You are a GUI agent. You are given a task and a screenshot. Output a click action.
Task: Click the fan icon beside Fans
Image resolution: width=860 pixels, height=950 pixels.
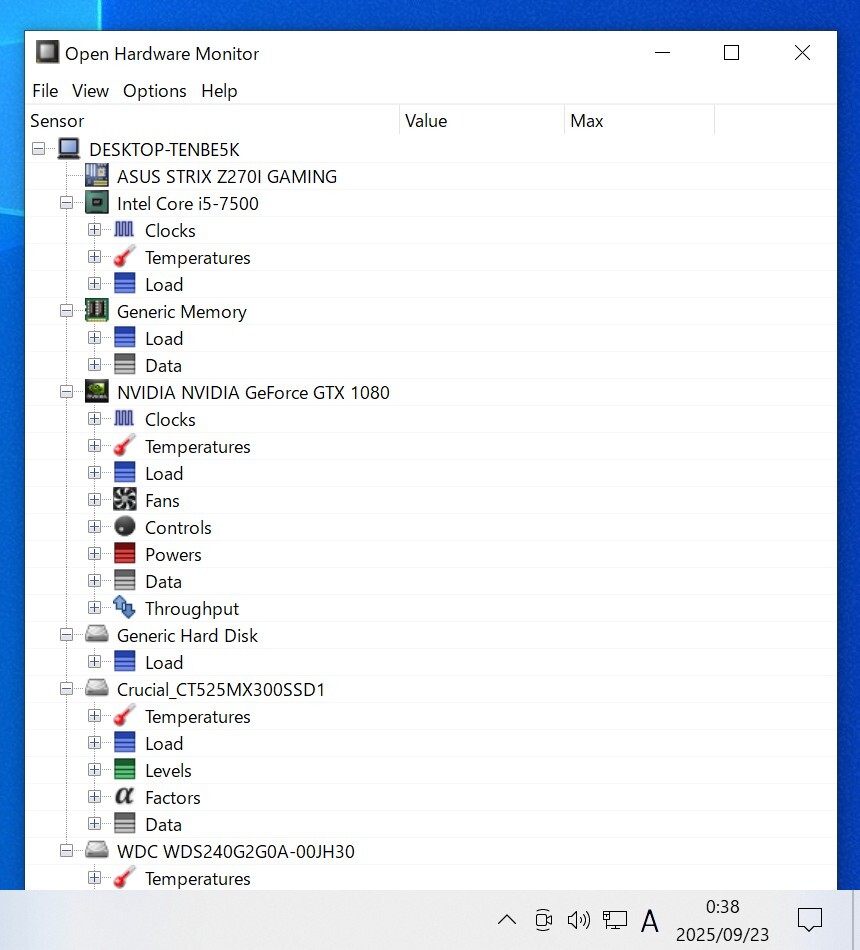[x=125, y=500]
